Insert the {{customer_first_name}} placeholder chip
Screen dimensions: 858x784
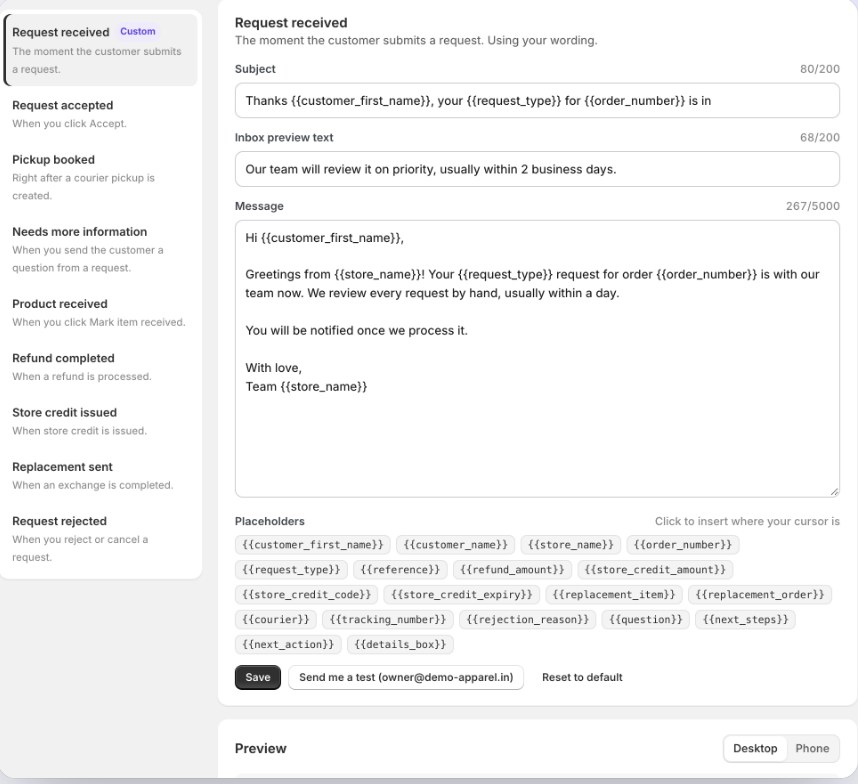[313, 545]
